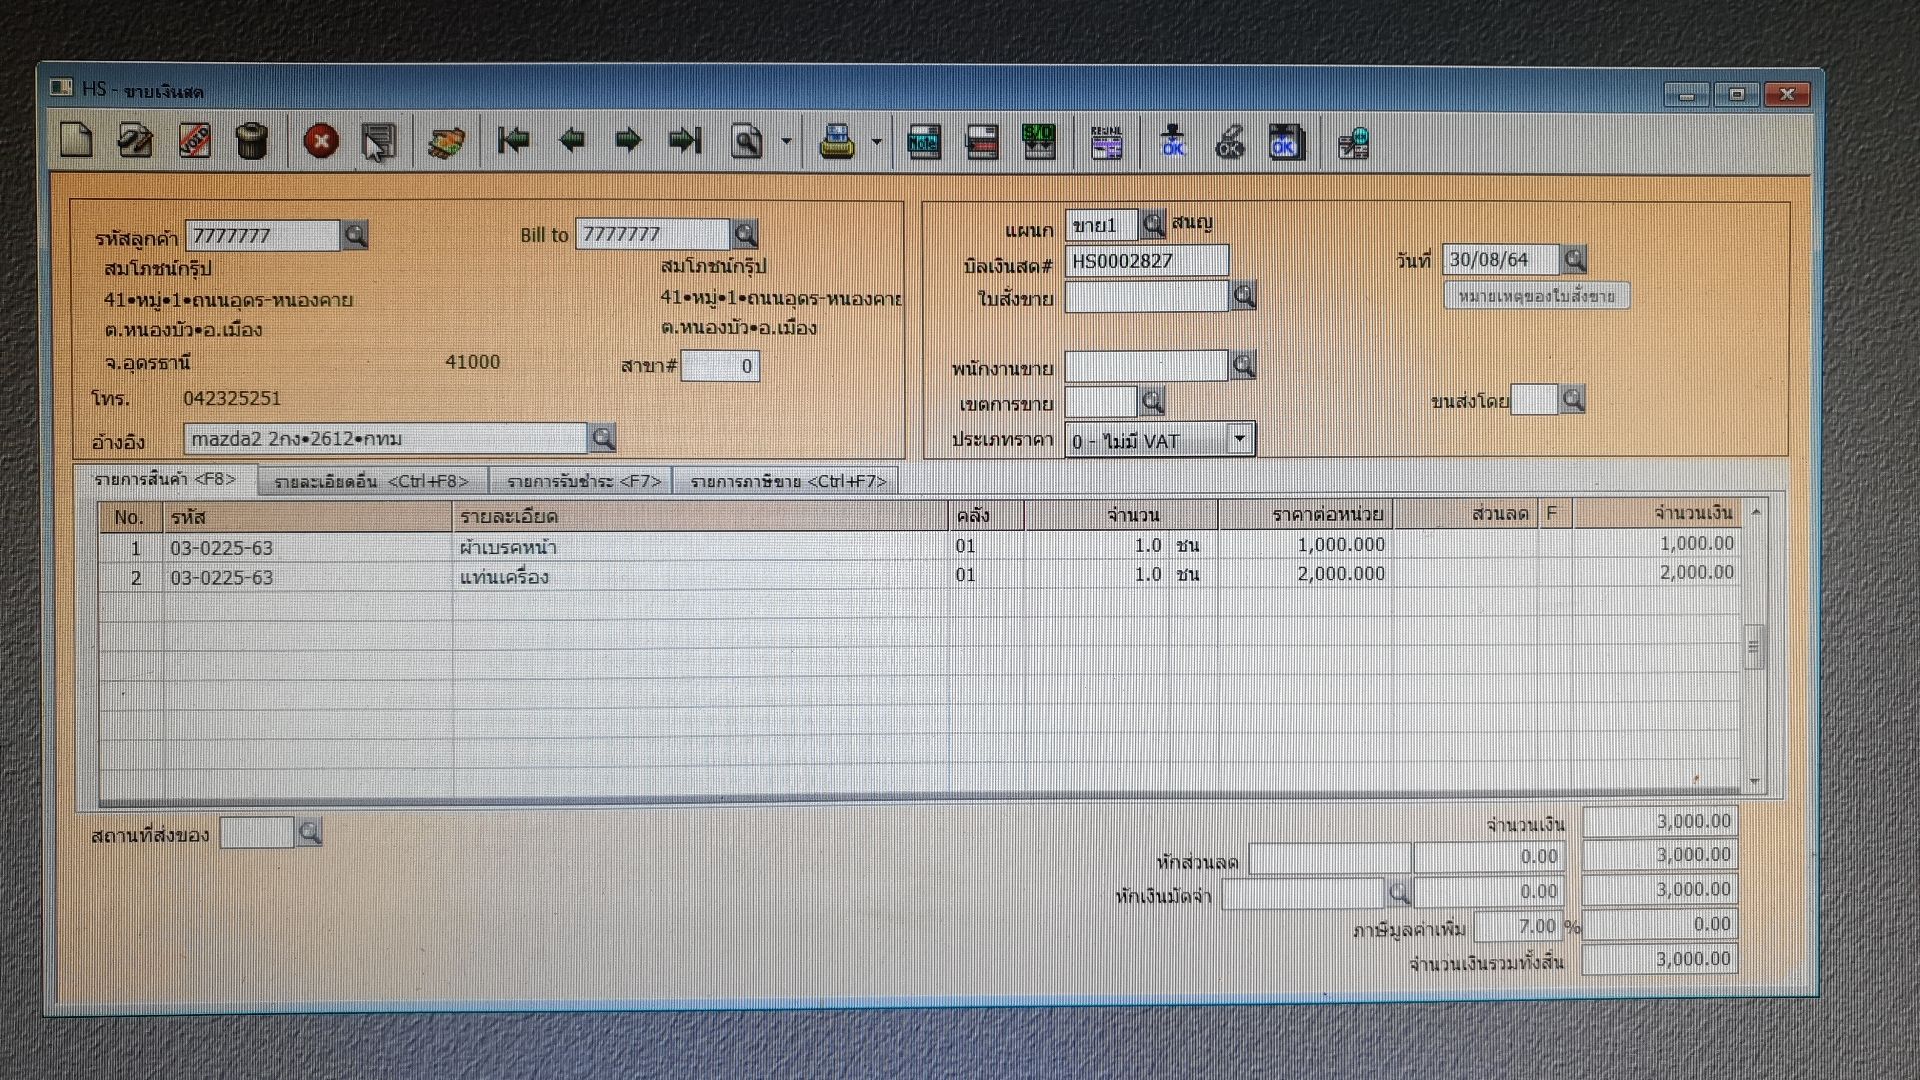This screenshot has height=1080, width=1920.
Task: Open the shipping method (ขนส่งโดย) lookup magnifier
Action: click(1573, 400)
